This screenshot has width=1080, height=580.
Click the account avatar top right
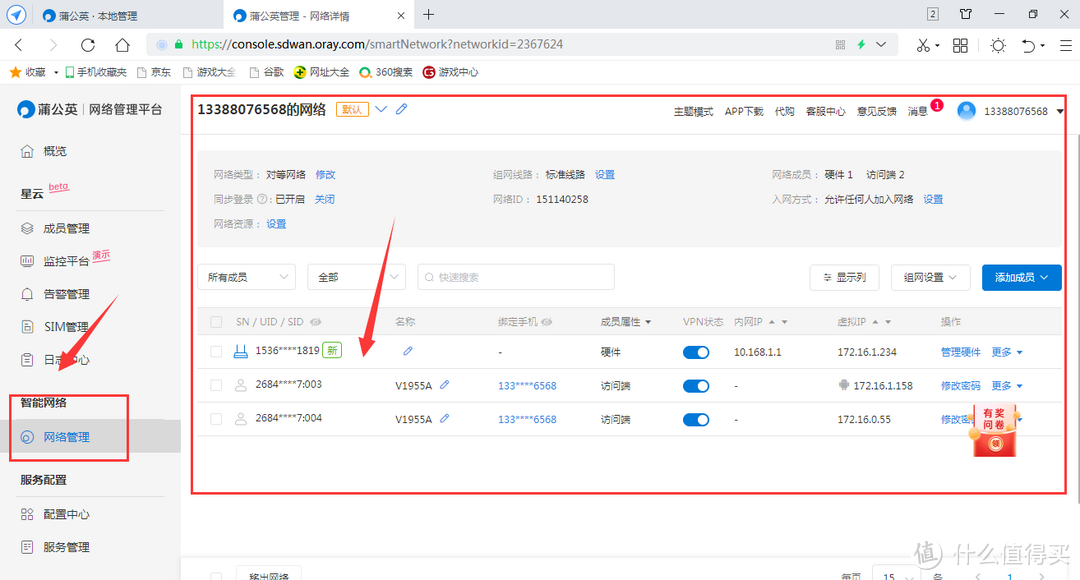(965, 110)
